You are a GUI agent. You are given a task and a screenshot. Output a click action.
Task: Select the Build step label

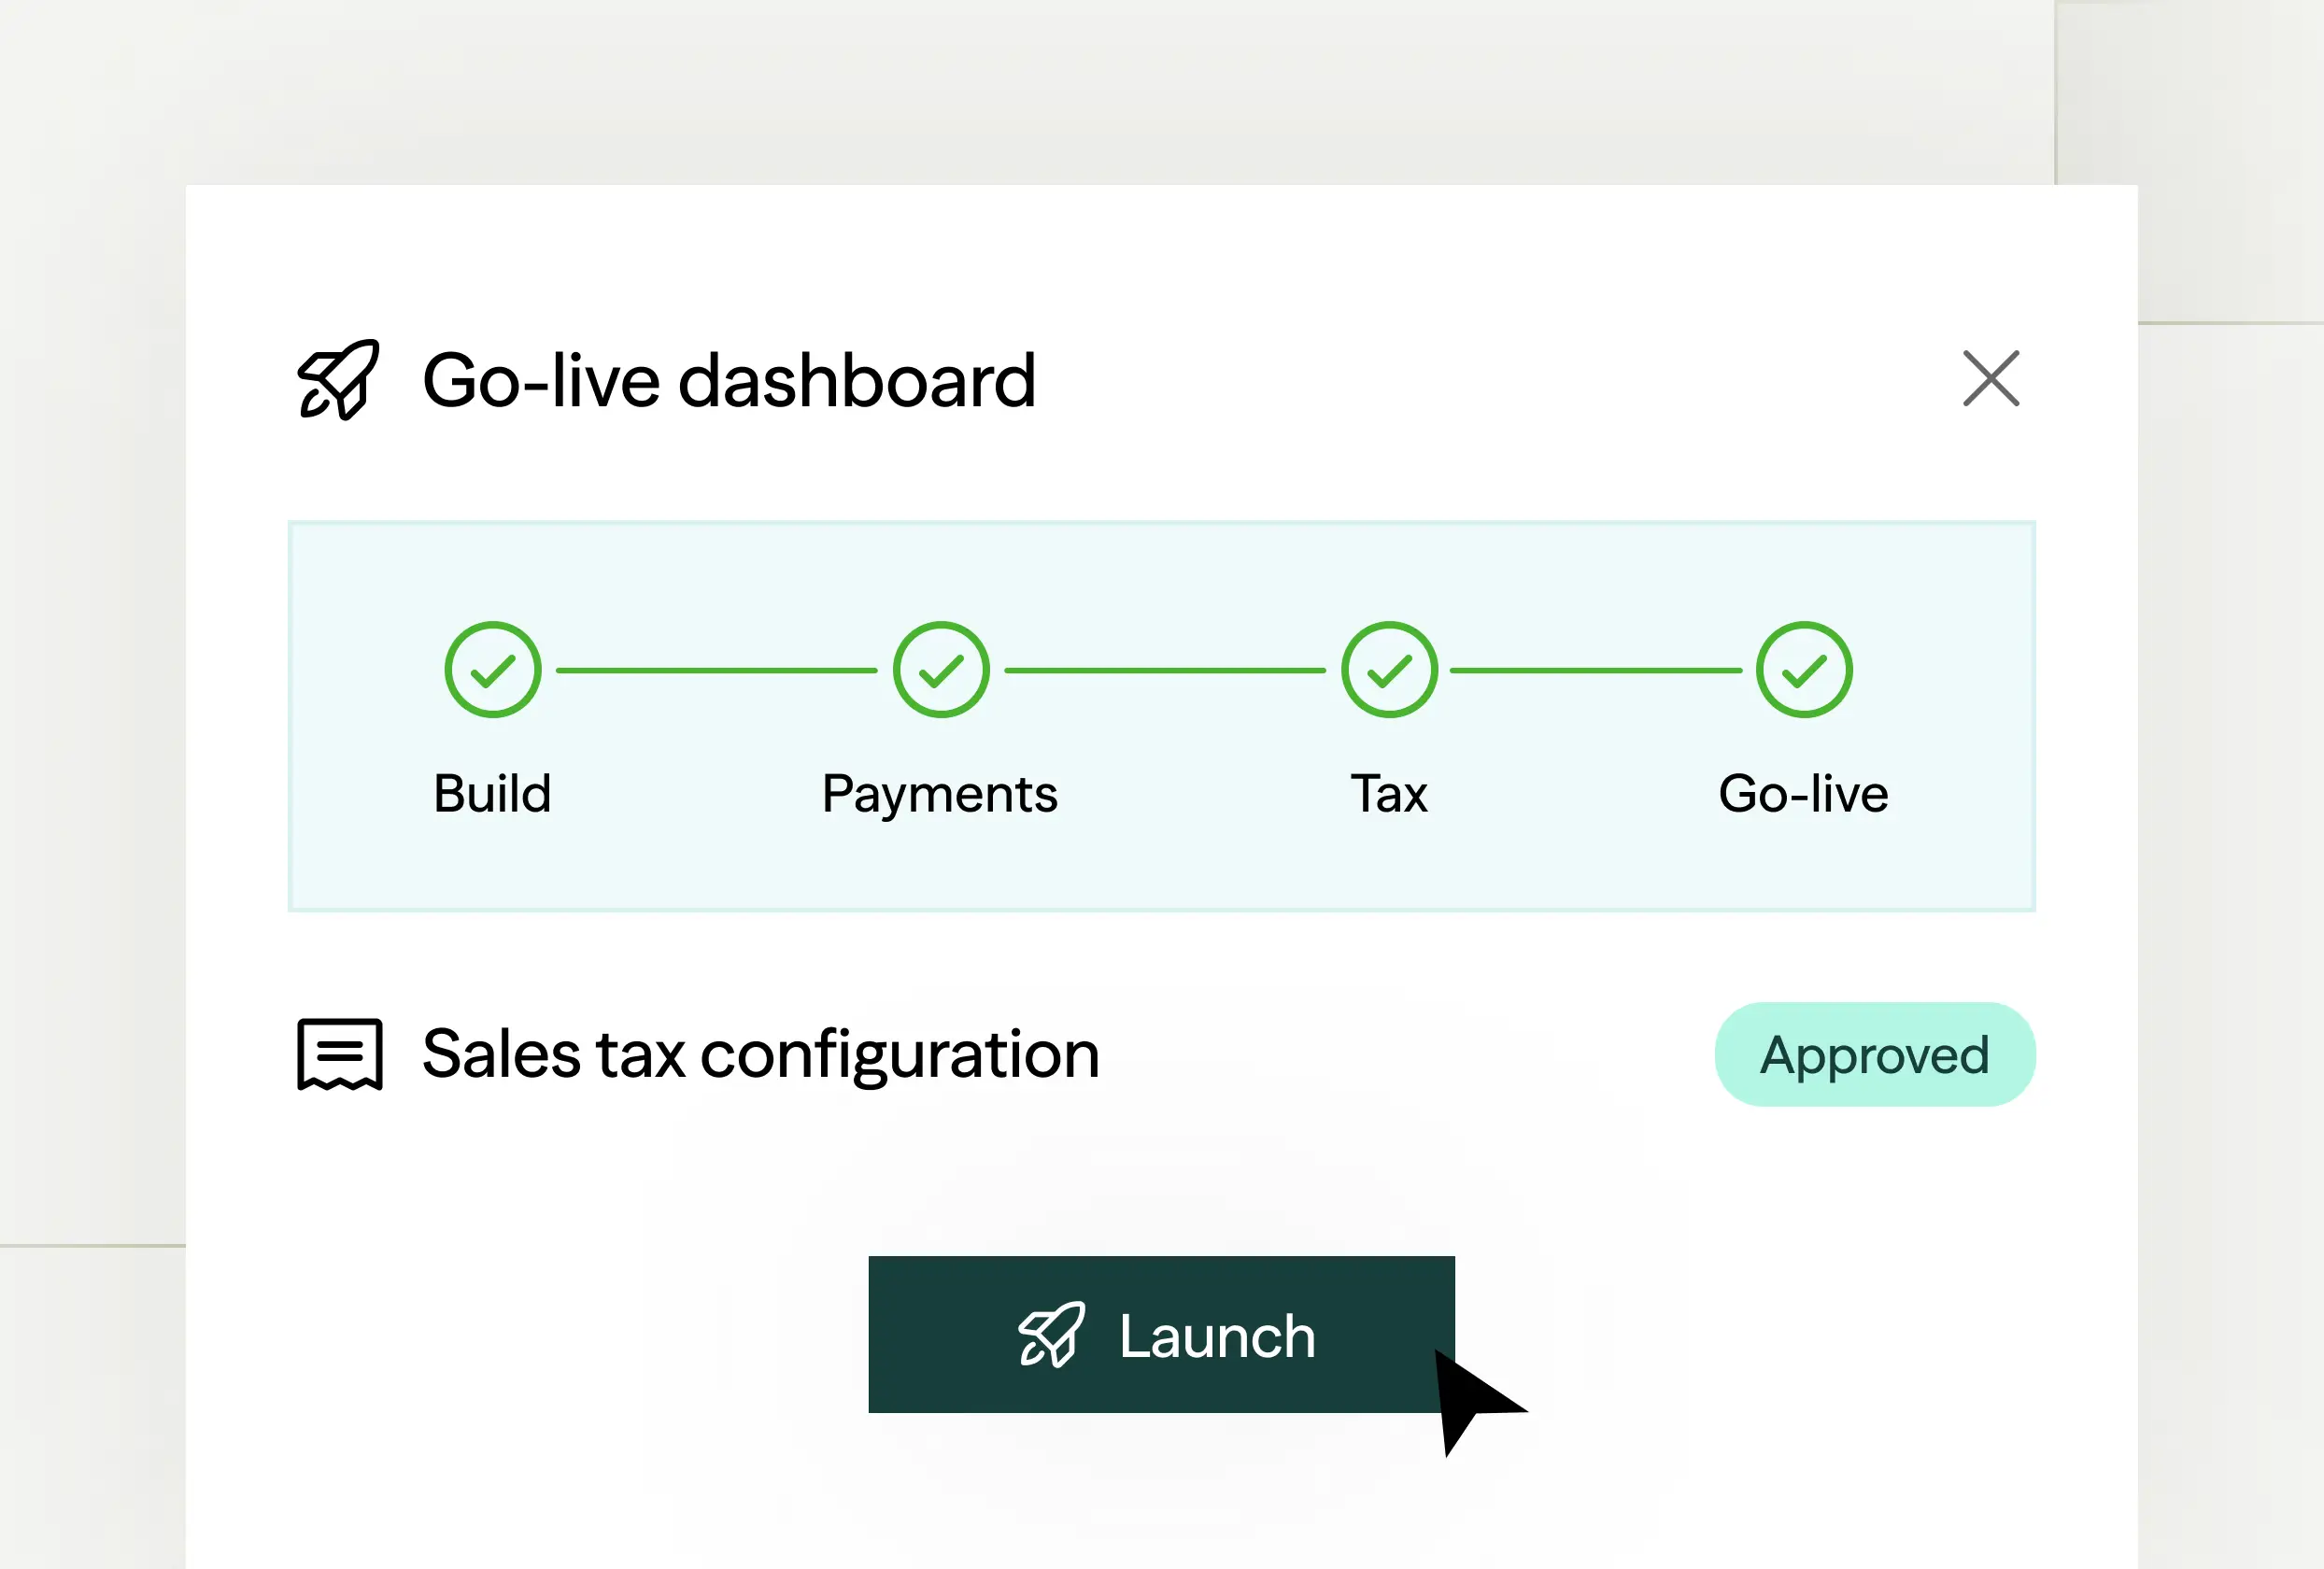[x=492, y=794]
